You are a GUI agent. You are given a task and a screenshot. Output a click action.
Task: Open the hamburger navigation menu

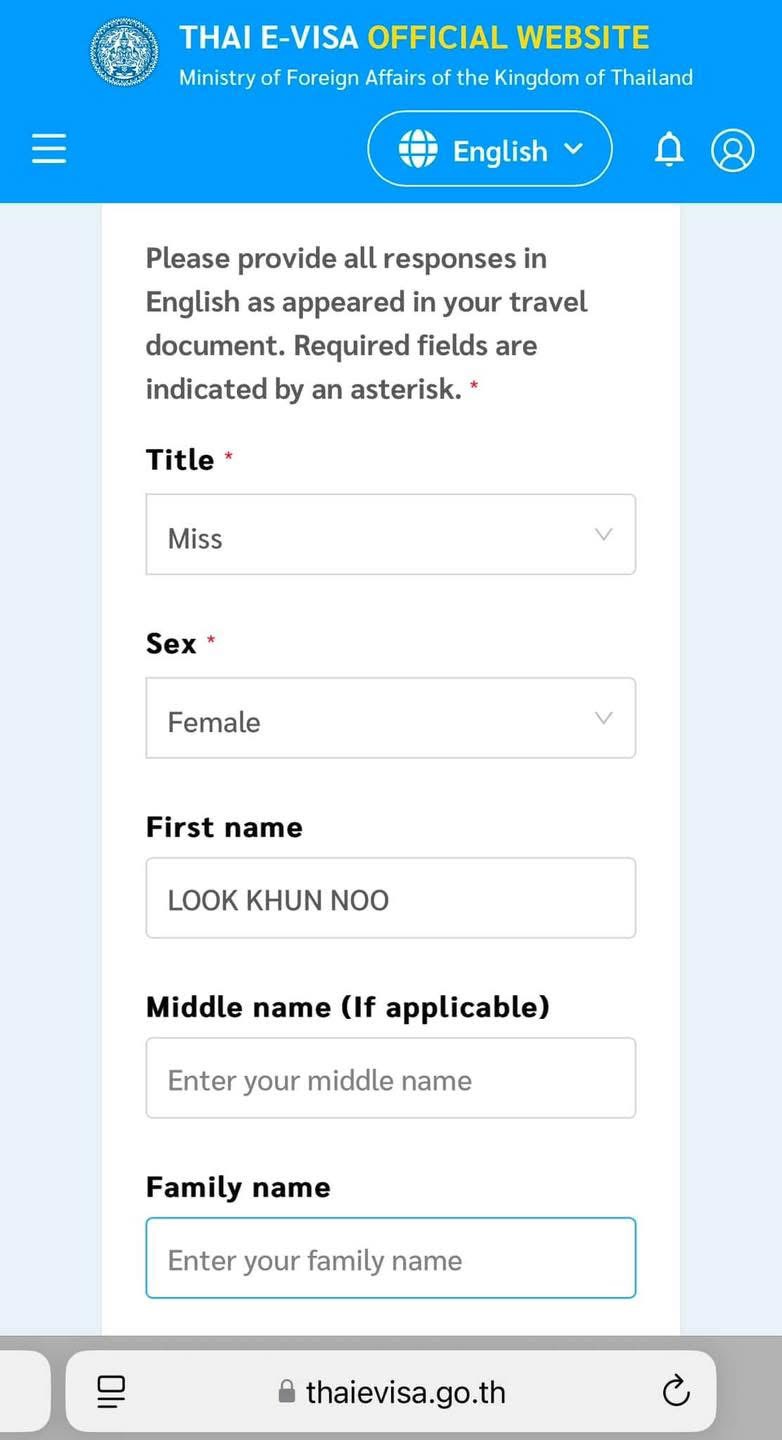pos(49,150)
